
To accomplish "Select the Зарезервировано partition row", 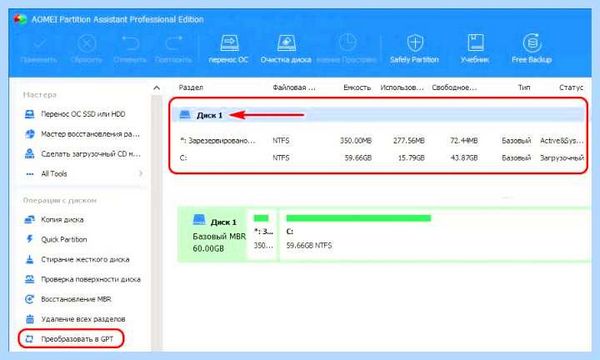I will (381, 140).
